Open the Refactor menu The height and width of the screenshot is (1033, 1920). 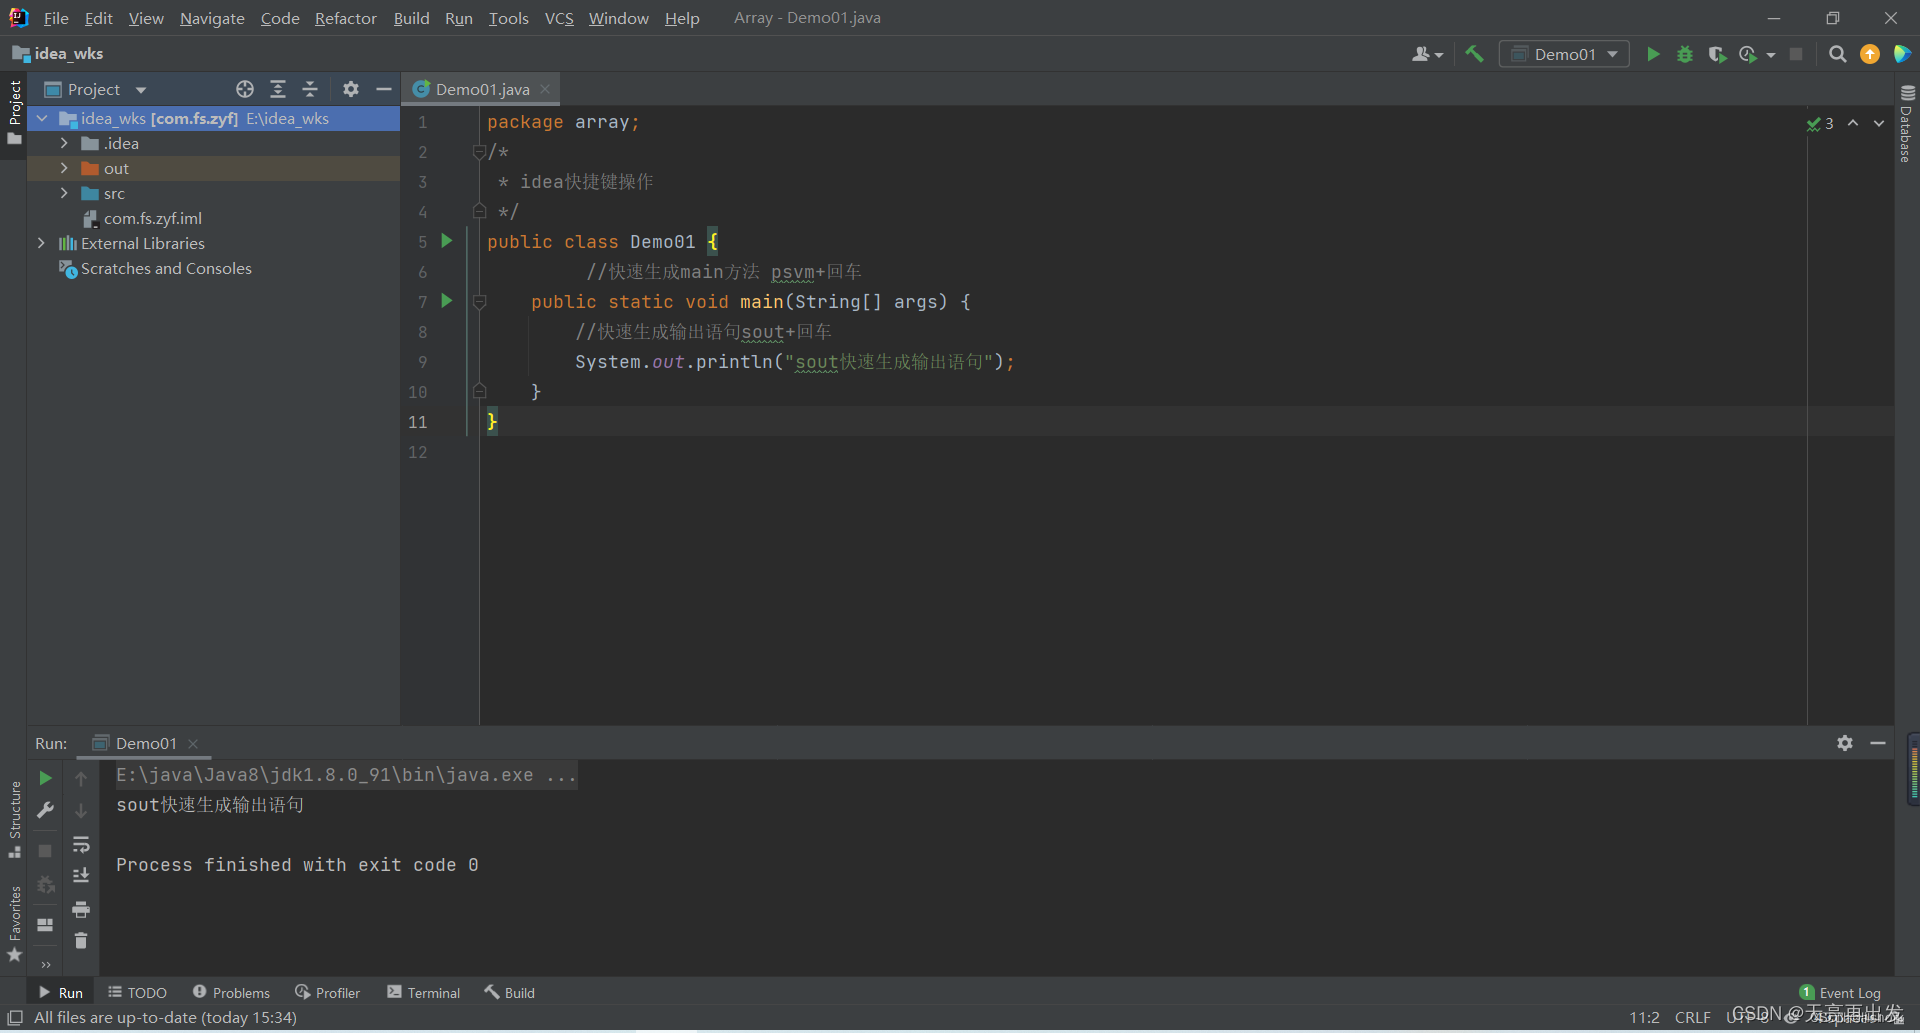point(345,18)
